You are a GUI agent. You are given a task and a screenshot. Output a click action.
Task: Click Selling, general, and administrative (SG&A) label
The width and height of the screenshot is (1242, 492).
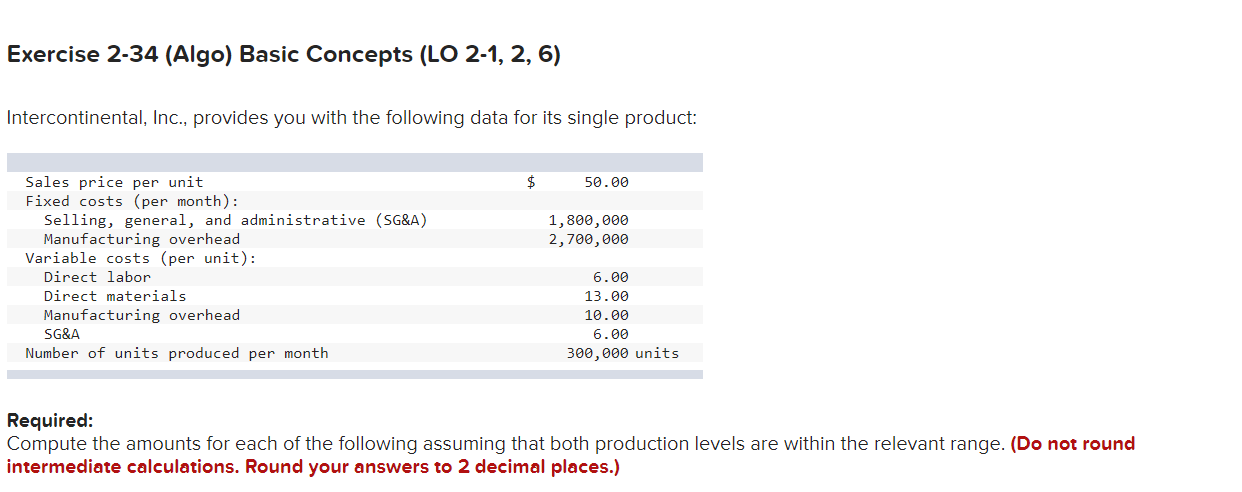pyautogui.click(x=235, y=220)
